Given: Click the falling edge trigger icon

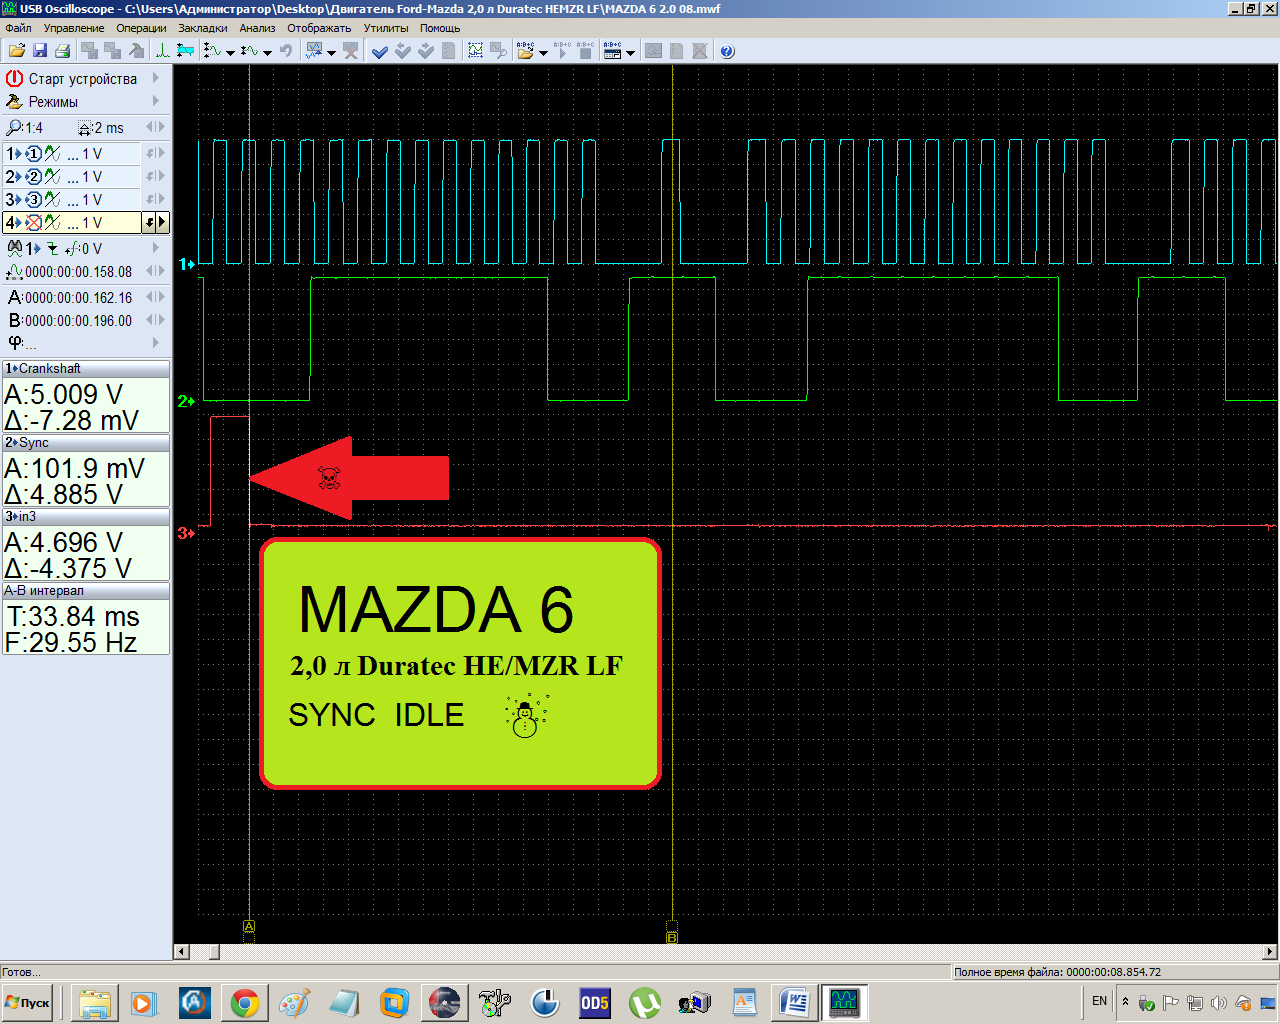Looking at the screenshot, I should (52, 249).
